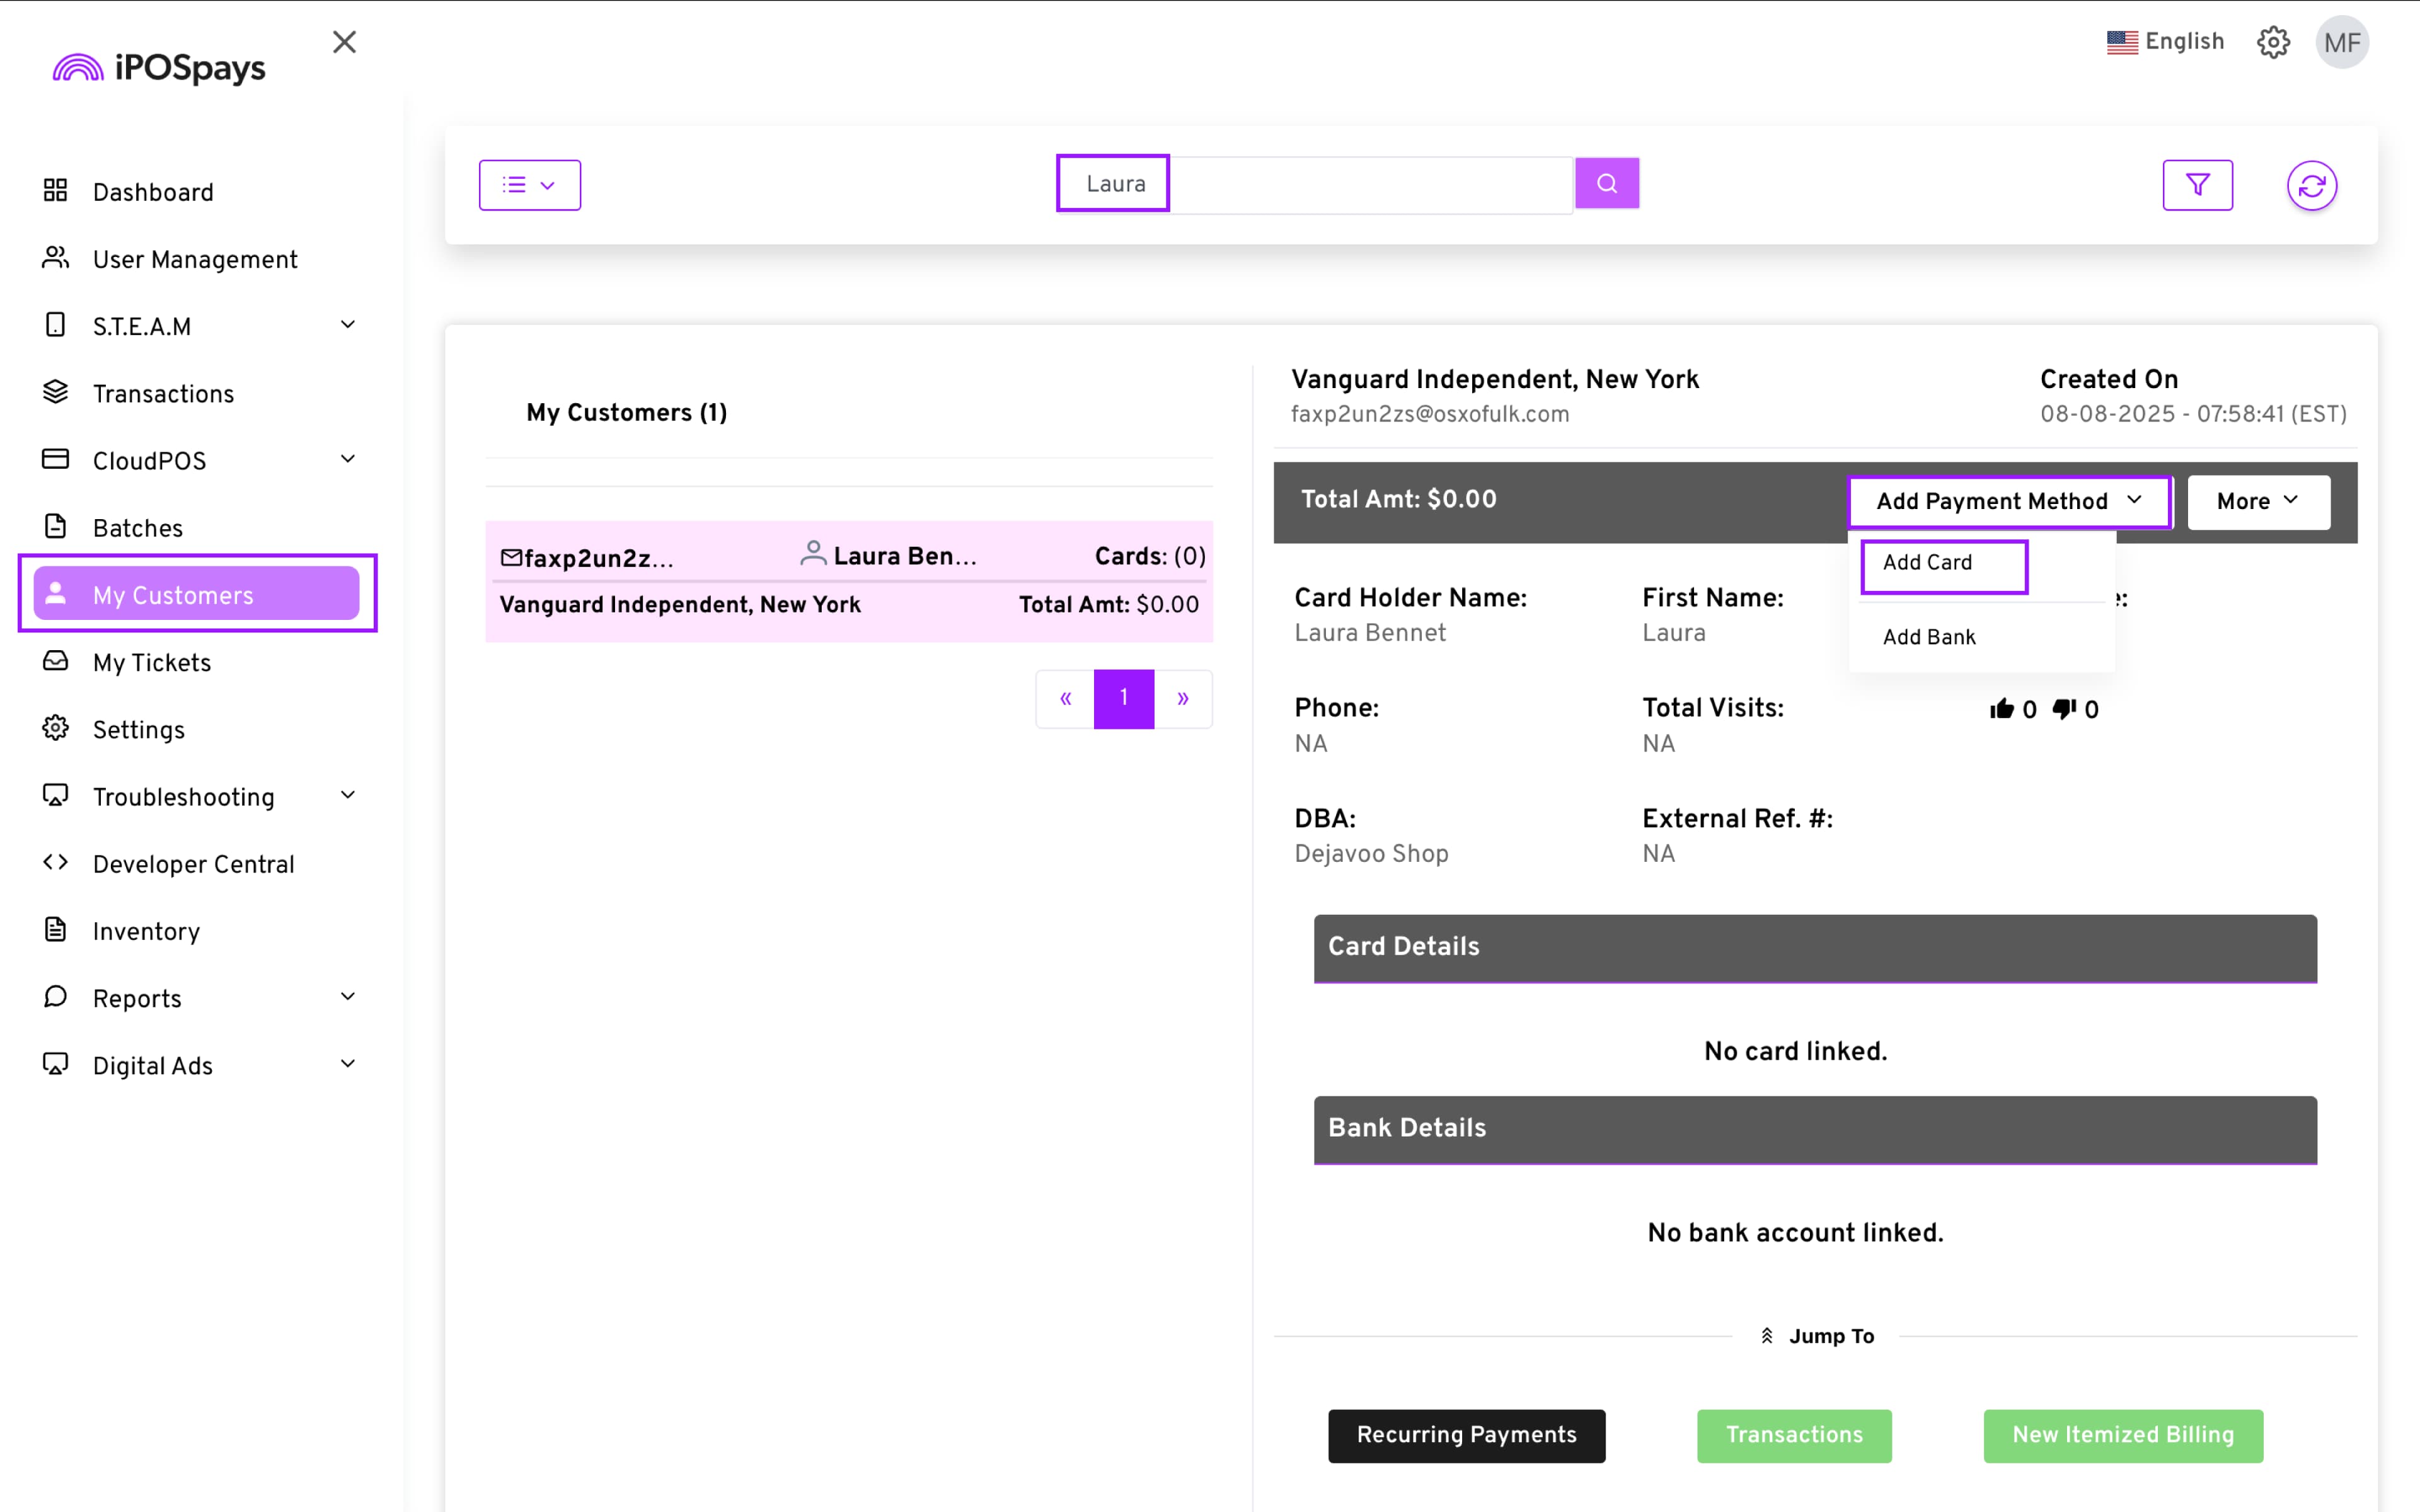Open the Recurring Payments button
This screenshot has height=1512, width=2420.
tap(1465, 1435)
